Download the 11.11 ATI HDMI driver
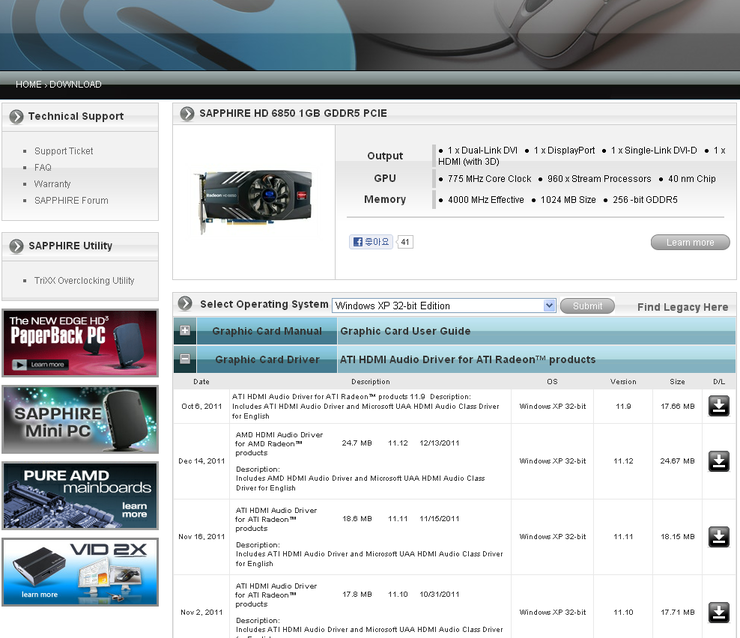The height and width of the screenshot is (638, 740). 718,537
